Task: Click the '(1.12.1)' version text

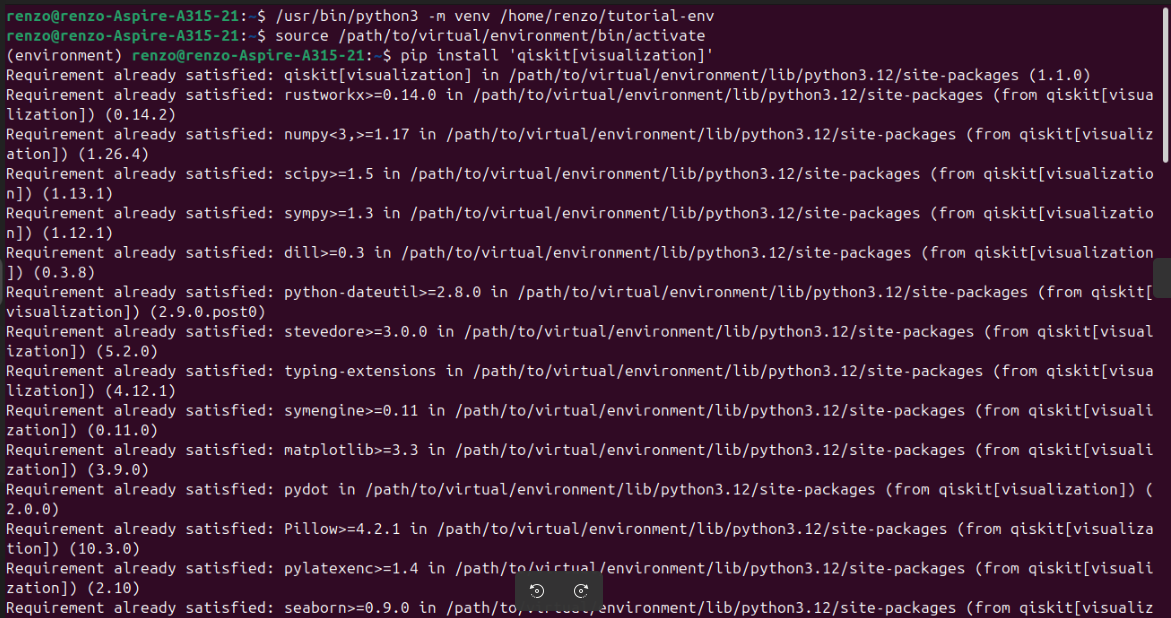Action: coord(77,233)
